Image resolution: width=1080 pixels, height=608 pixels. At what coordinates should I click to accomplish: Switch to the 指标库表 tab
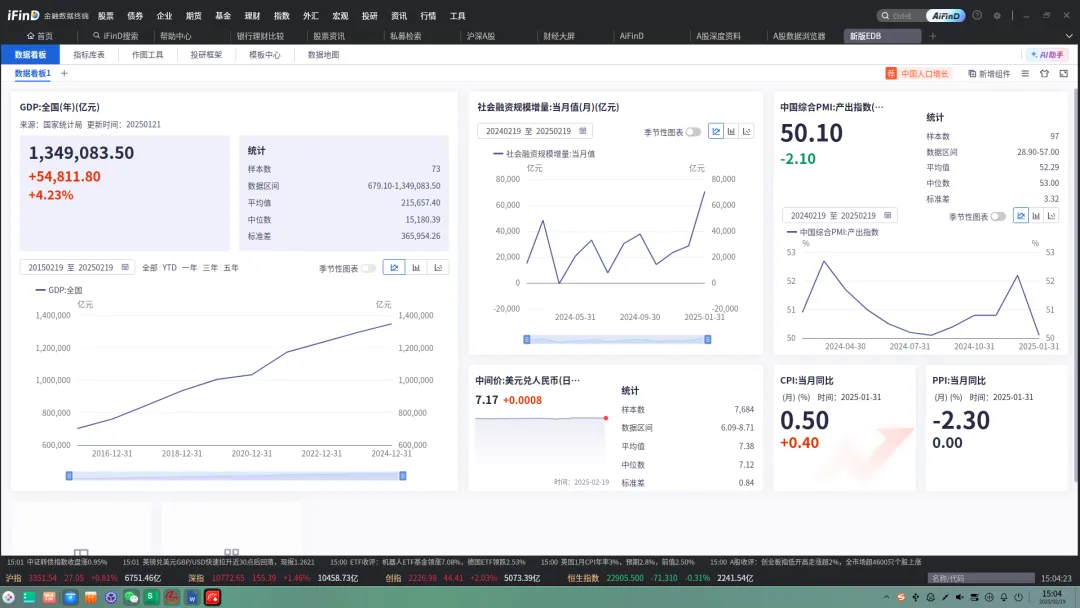point(89,55)
